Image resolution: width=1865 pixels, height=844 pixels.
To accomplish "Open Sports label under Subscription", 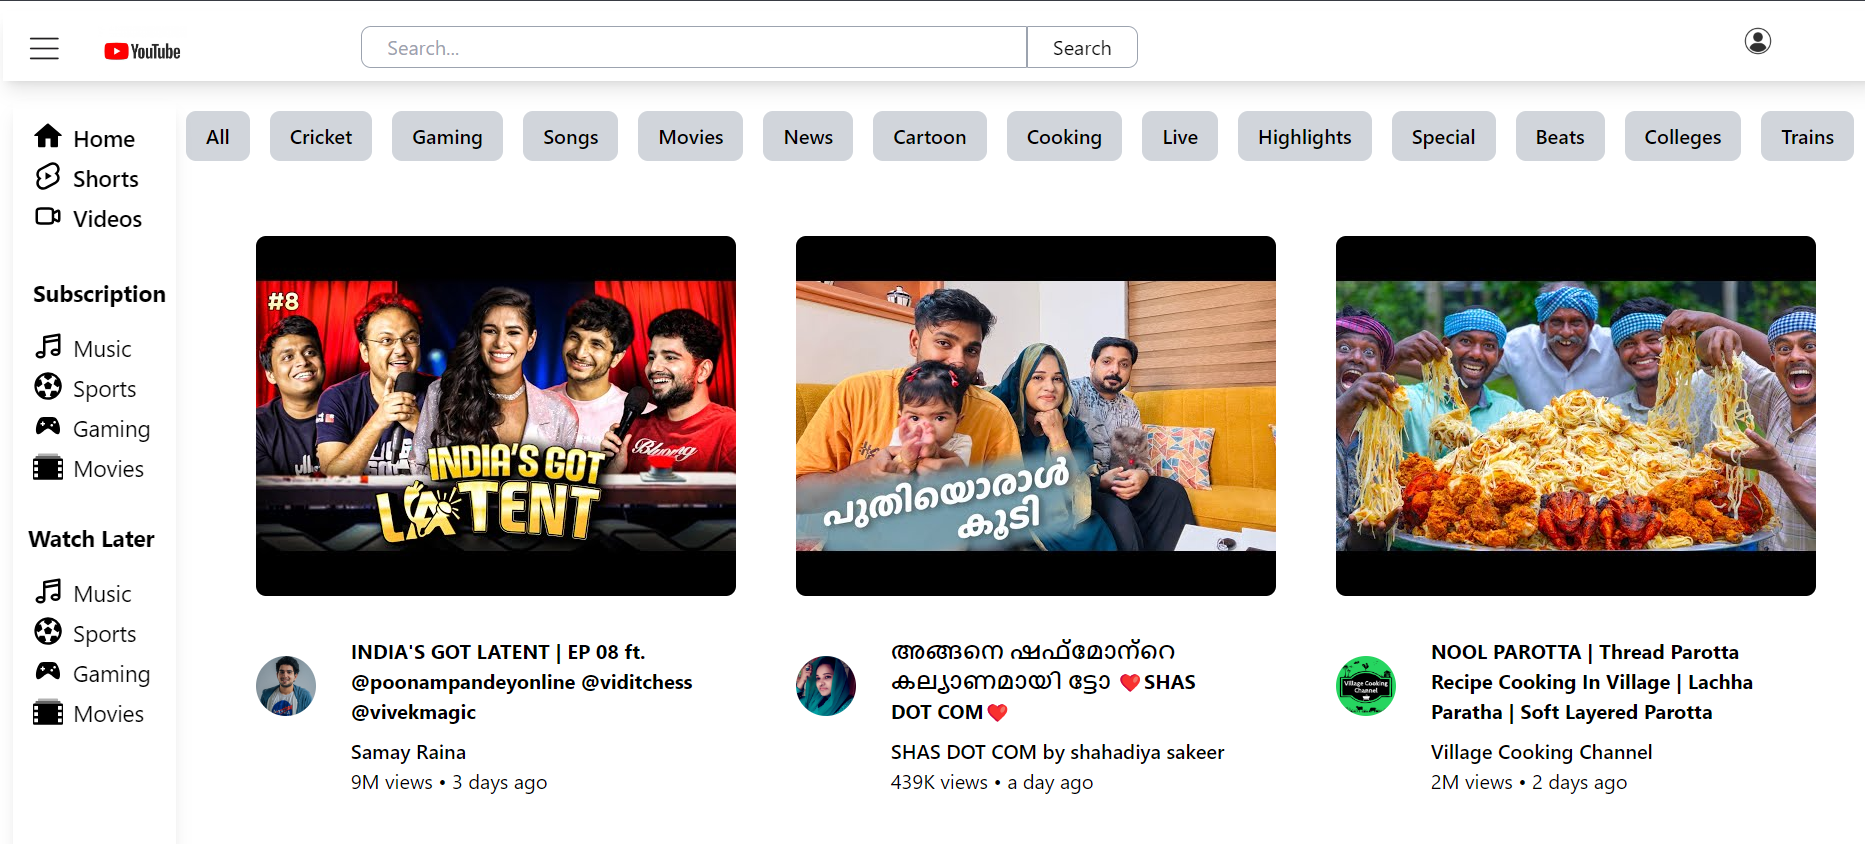I will 105,389.
